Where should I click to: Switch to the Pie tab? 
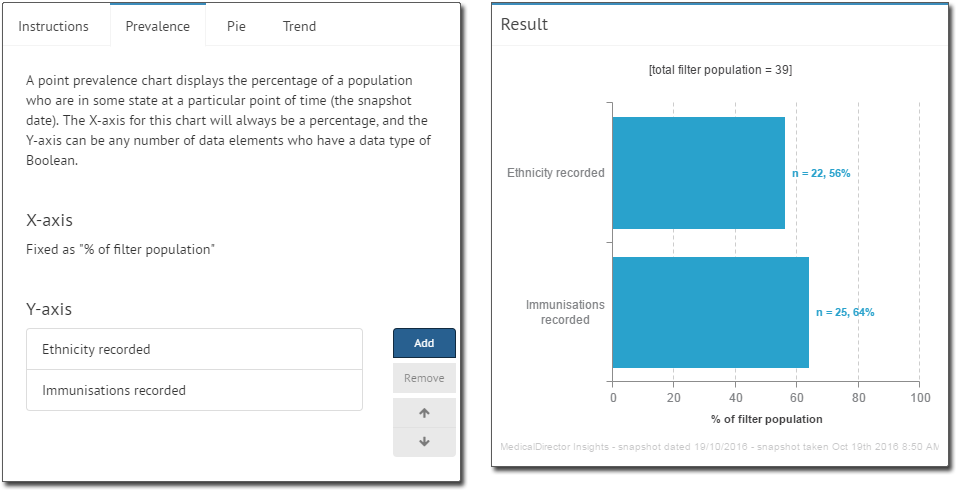click(236, 26)
